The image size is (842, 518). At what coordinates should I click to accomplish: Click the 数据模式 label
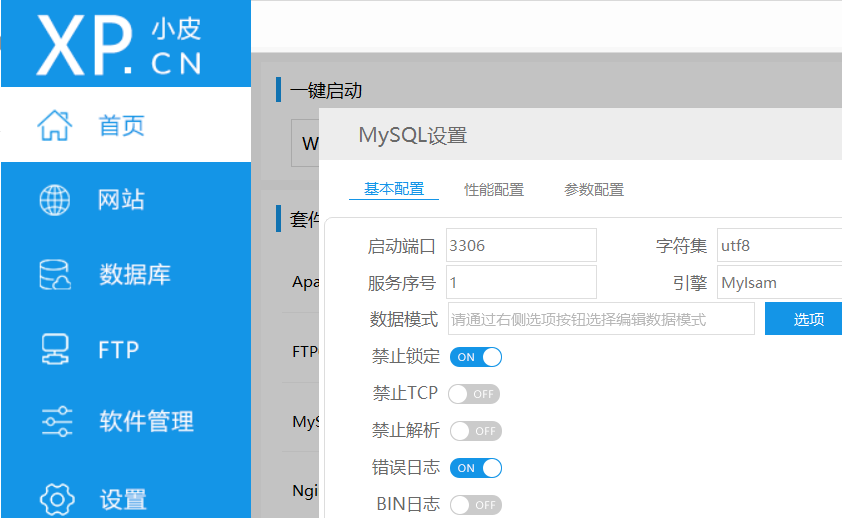(x=403, y=319)
